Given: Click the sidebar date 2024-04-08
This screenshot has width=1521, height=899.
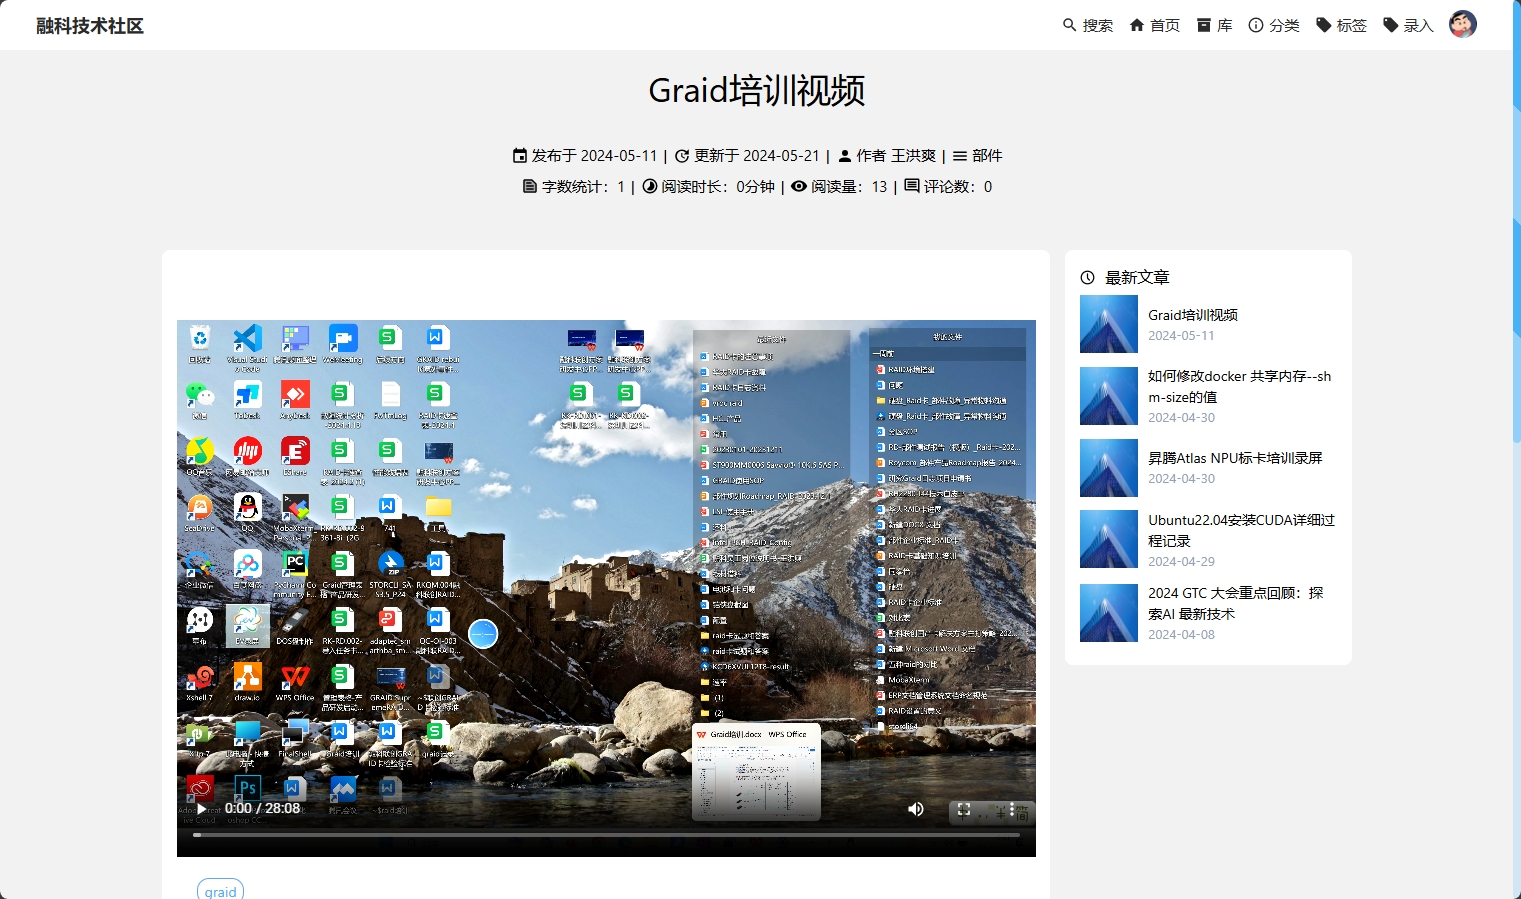Looking at the screenshot, I should tap(1181, 634).
